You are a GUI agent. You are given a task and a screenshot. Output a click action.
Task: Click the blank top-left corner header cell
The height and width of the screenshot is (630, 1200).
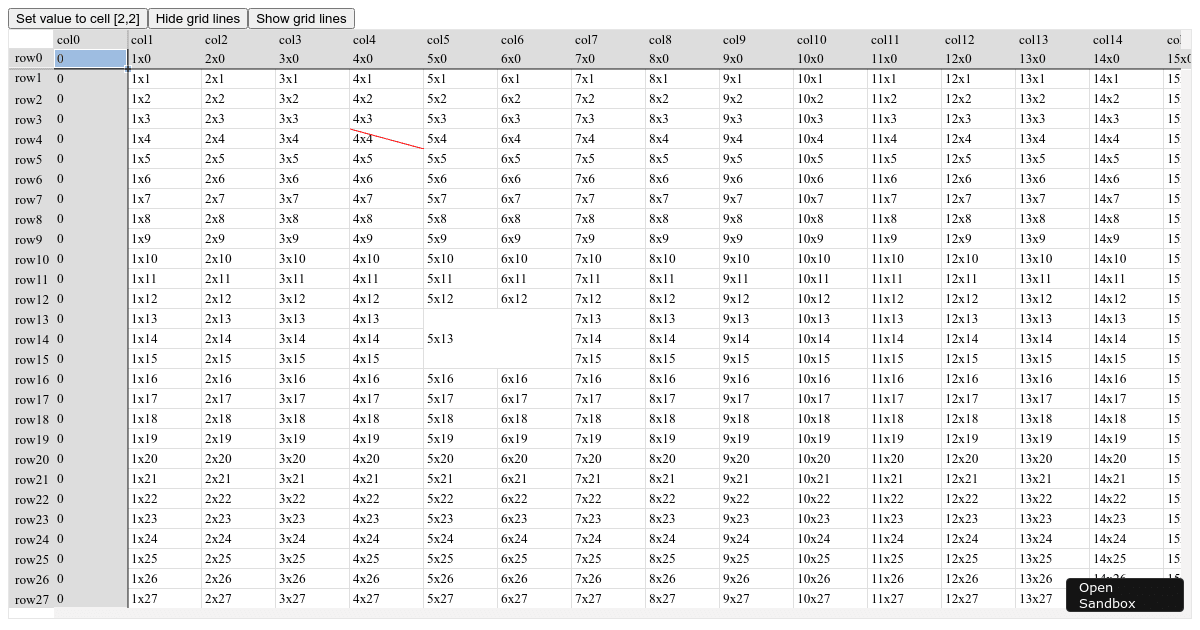[x=31, y=40]
